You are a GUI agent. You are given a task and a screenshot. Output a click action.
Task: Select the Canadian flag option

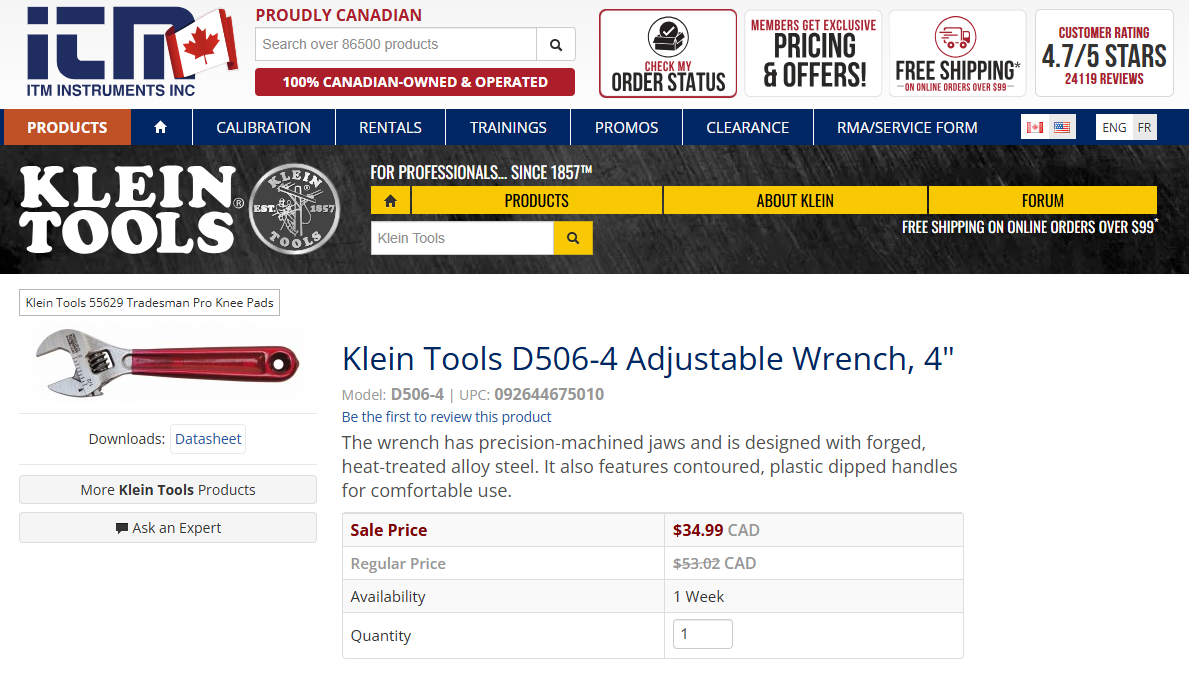coord(1035,126)
